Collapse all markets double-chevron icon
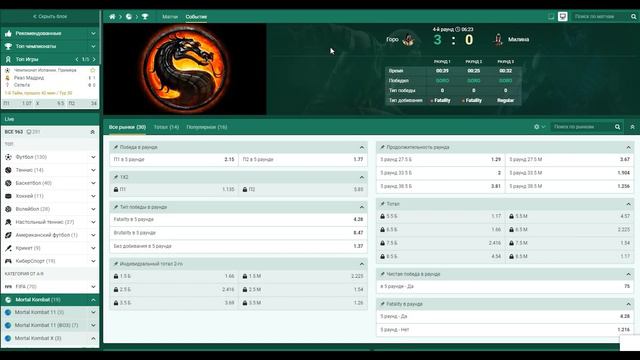 tap(632, 127)
